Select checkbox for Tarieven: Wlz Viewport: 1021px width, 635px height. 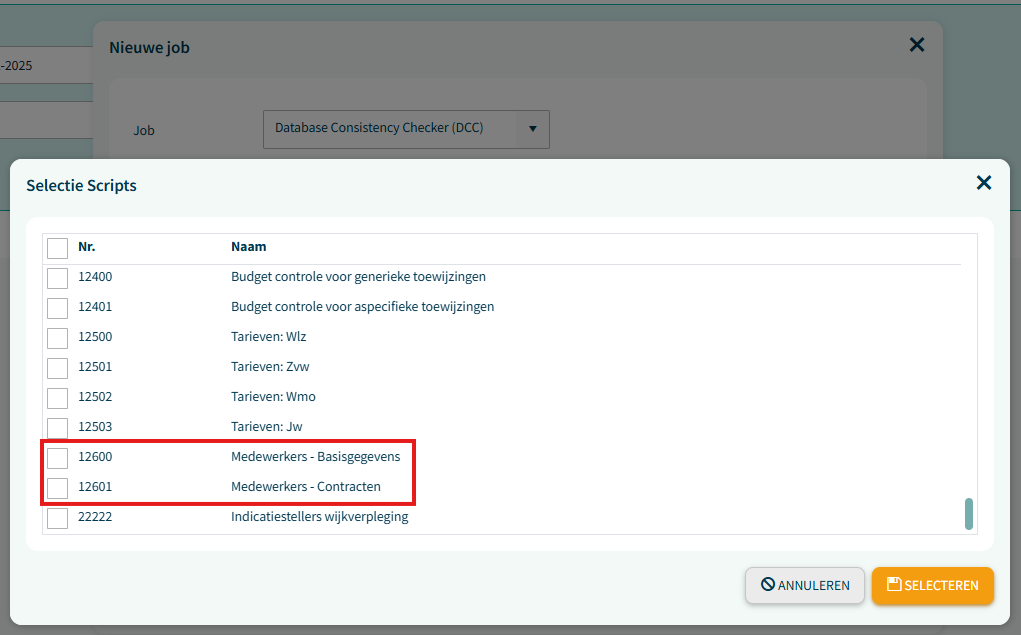[58, 337]
